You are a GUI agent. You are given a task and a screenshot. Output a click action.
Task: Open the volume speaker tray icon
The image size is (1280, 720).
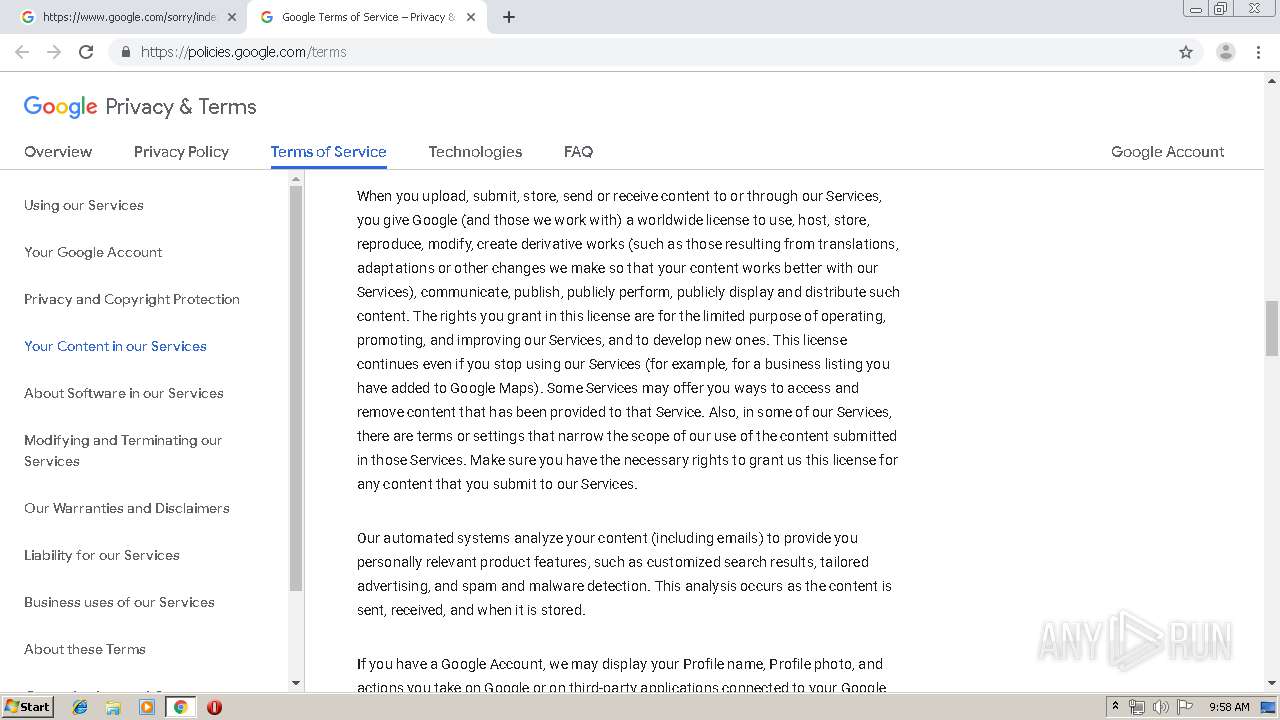point(1160,707)
